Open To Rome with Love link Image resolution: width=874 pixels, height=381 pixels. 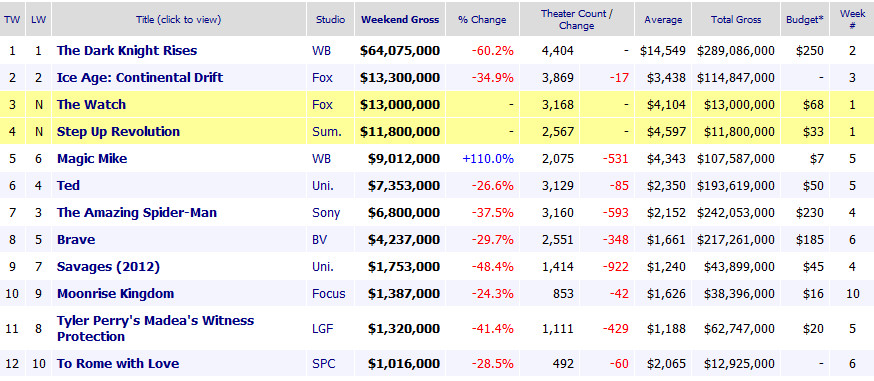pyautogui.click(x=118, y=364)
